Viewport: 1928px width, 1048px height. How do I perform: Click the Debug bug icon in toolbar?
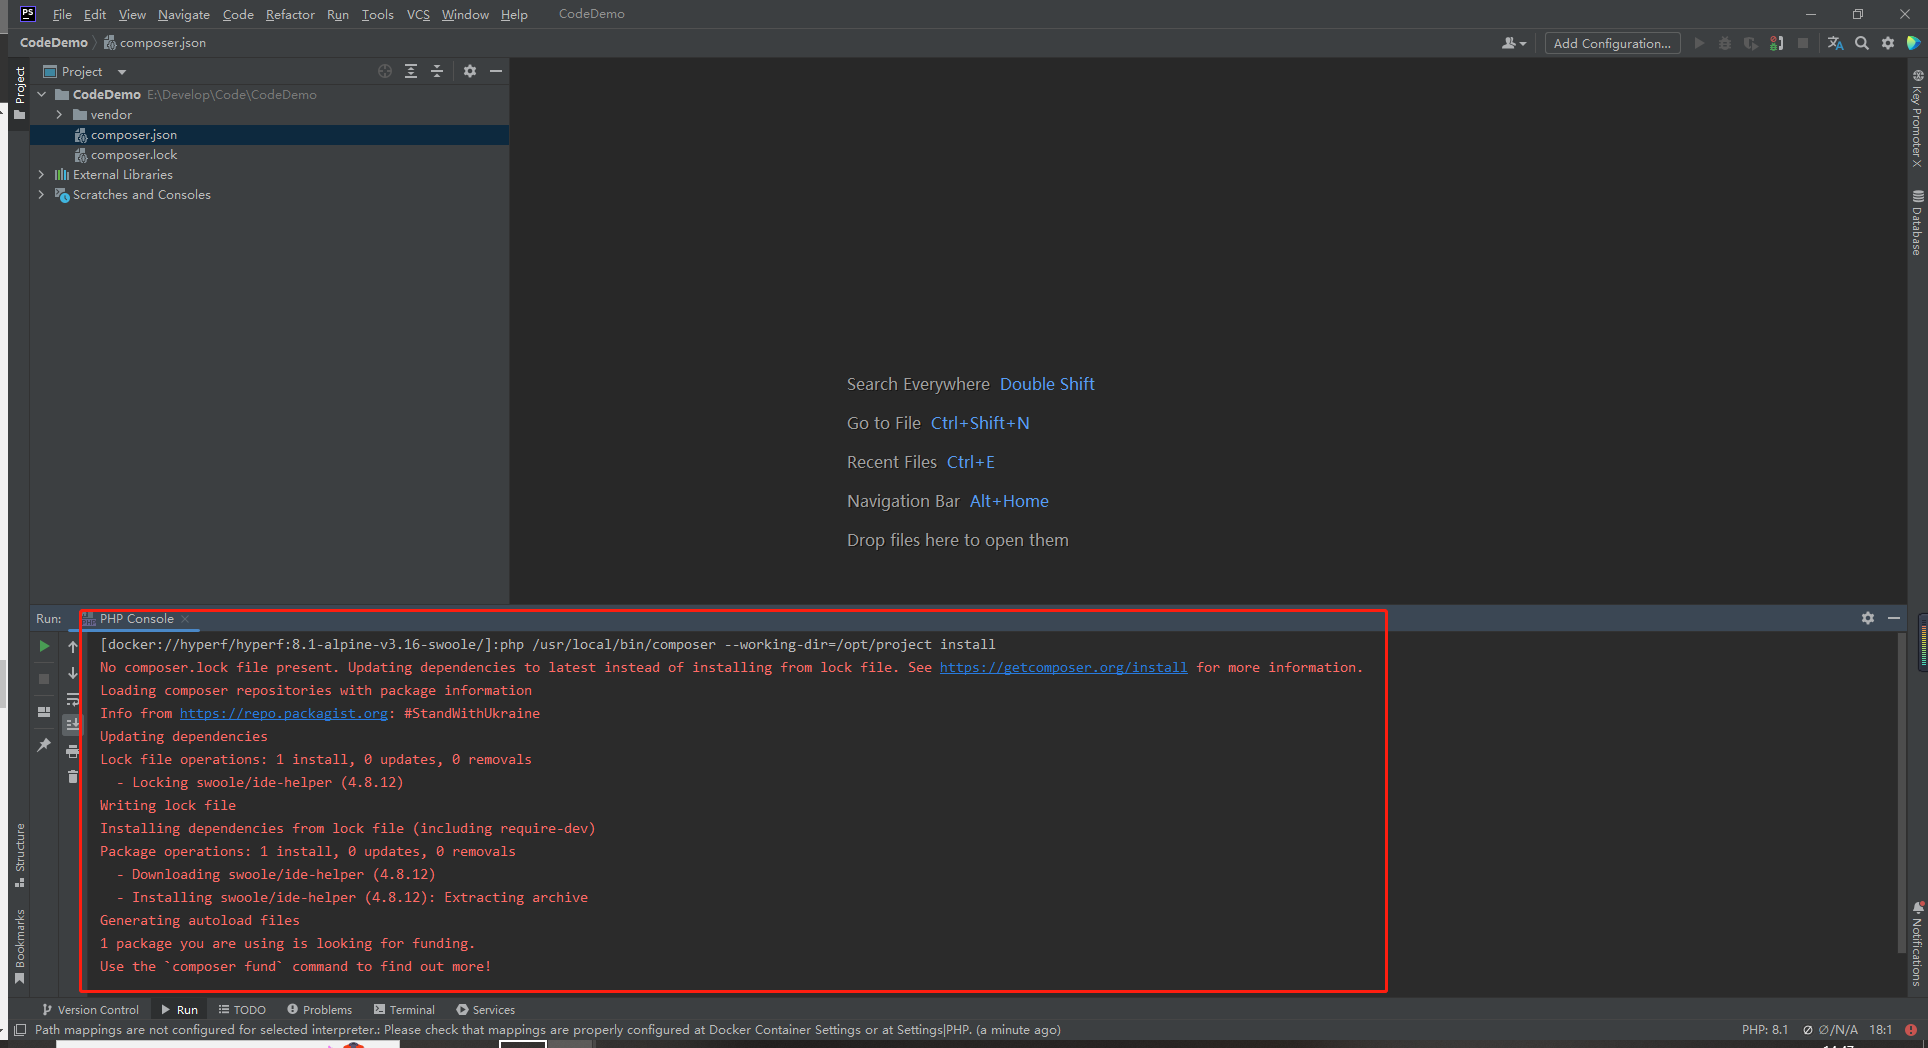pyautogui.click(x=1725, y=43)
